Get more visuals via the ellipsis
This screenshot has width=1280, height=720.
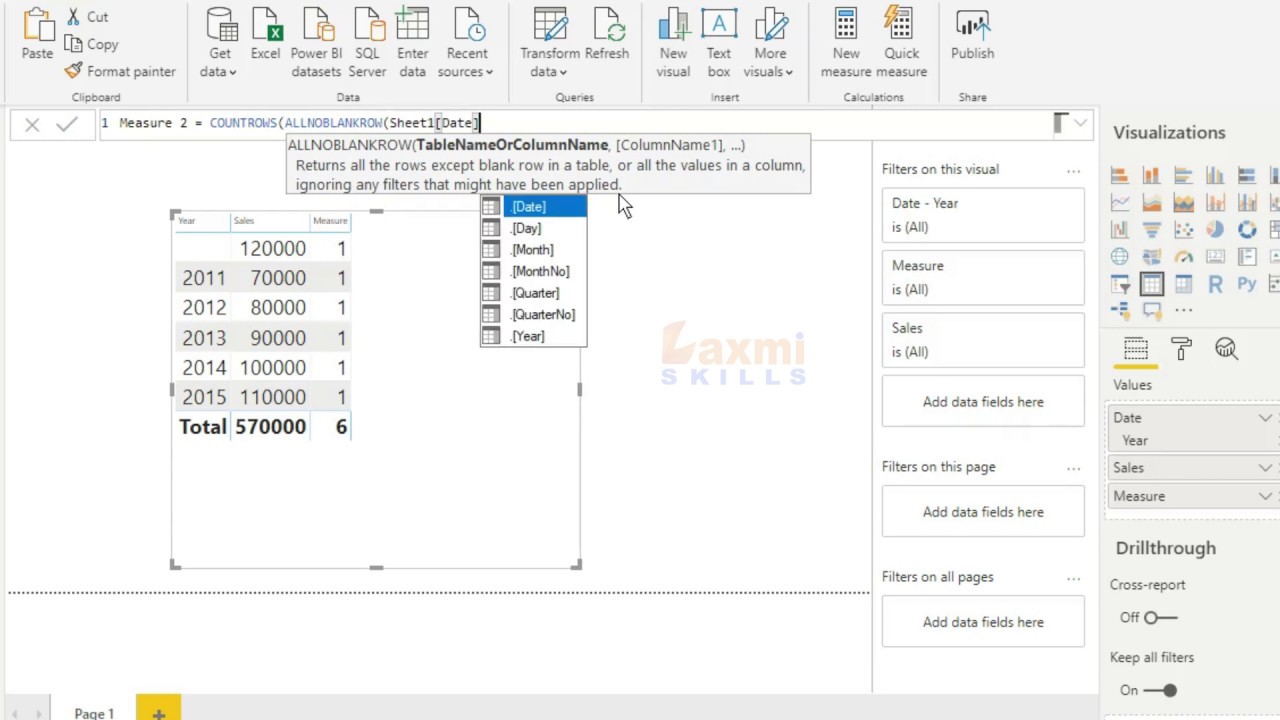[x=1184, y=310]
